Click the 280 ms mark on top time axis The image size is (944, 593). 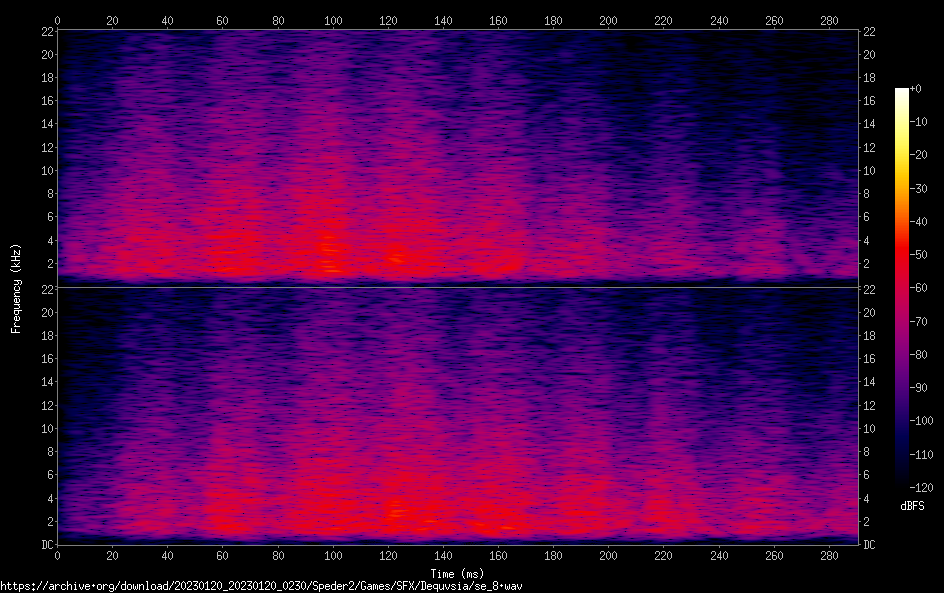pyautogui.click(x=828, y=19)
